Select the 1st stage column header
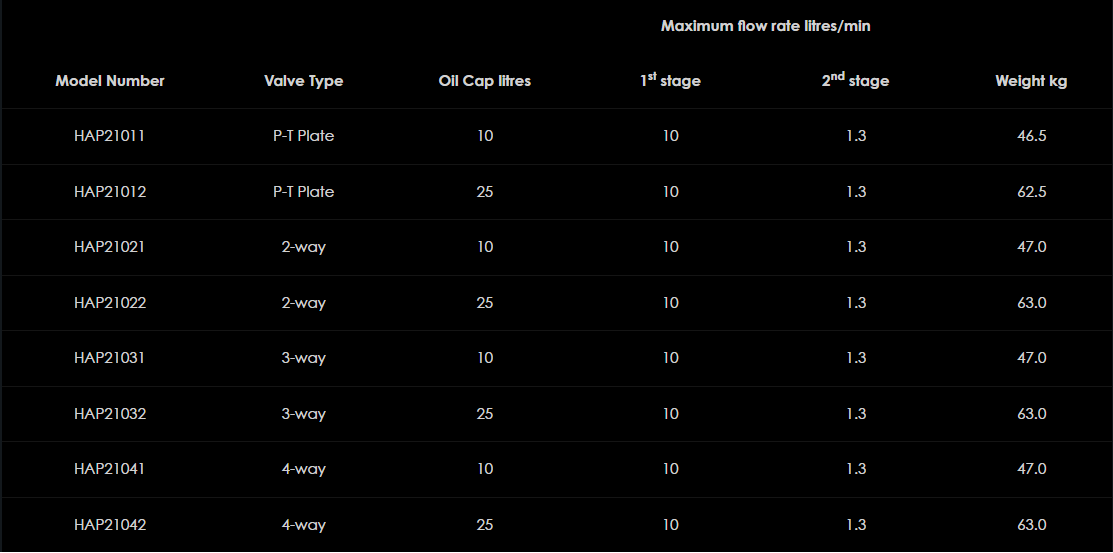This screenshot has width=1113, height=553. [670, 81]
